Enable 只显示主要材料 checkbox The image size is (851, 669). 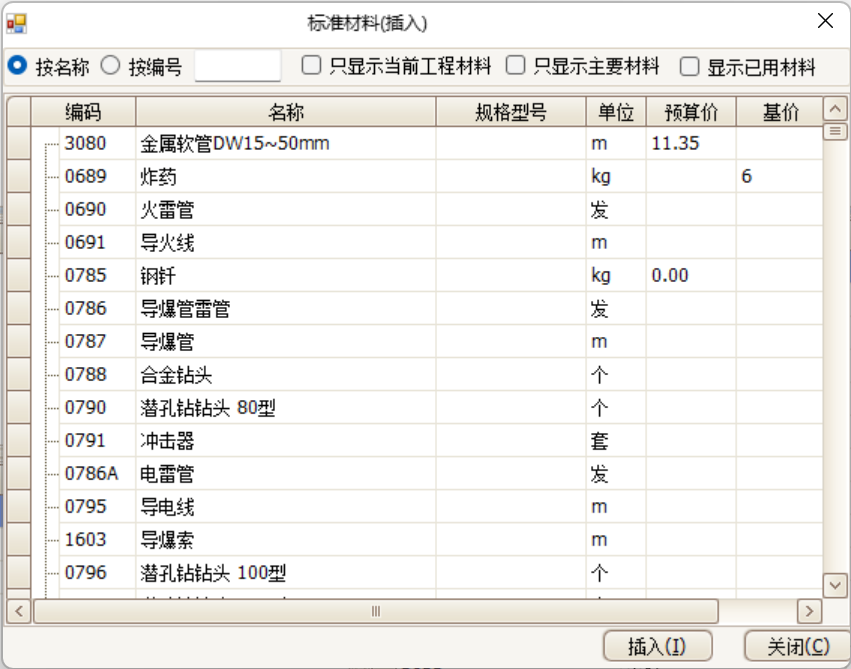[515, 65]
